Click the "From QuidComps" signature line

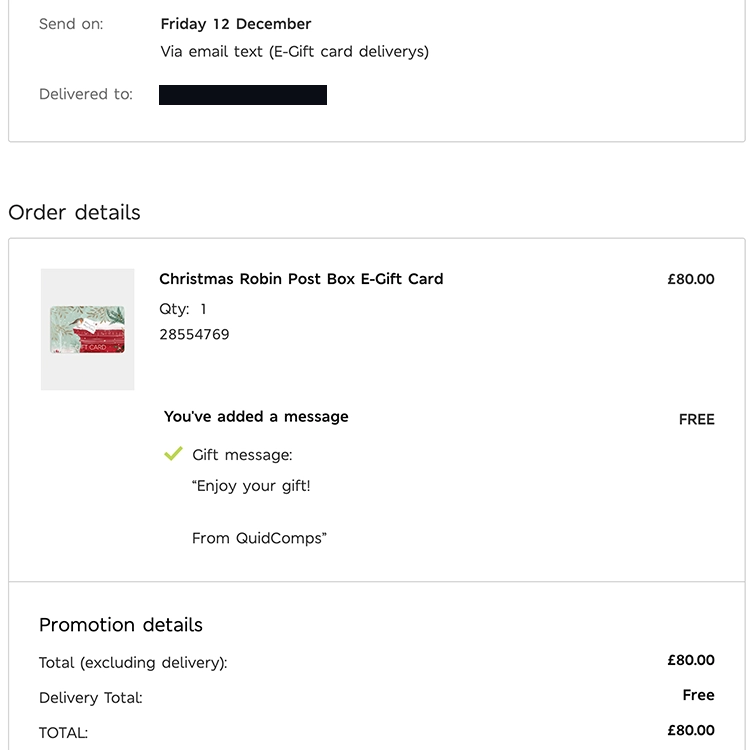click(259, 538)
